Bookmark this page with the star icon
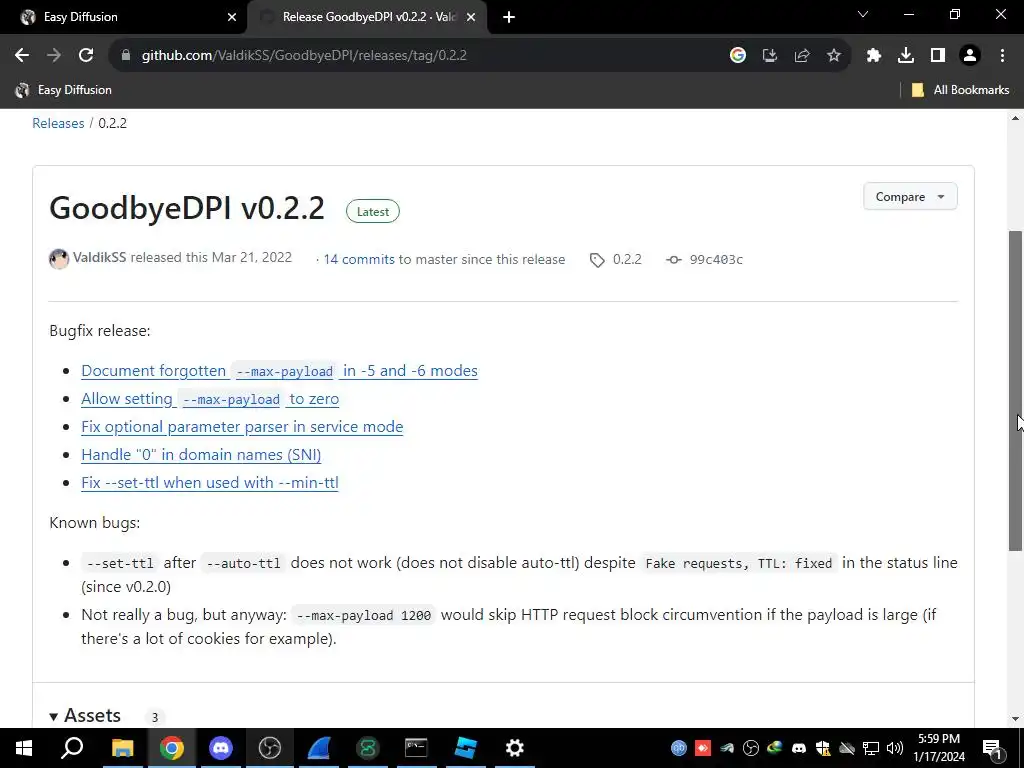The image size is (1024, 768). tap(834, 56)
